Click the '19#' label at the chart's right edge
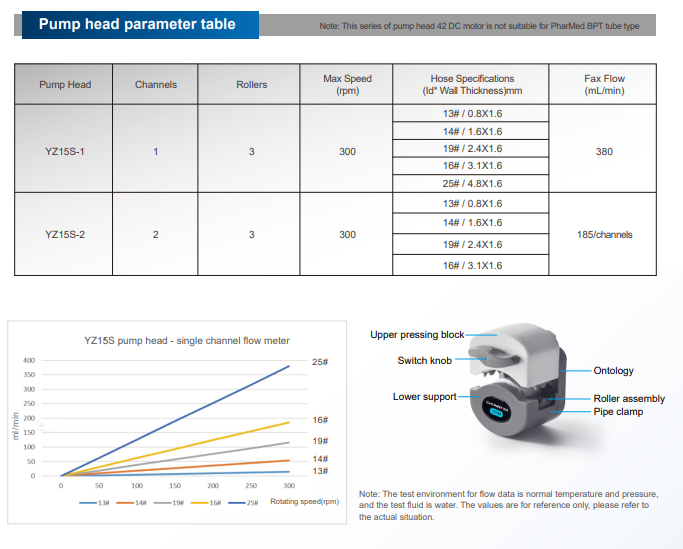 point(320,441)
